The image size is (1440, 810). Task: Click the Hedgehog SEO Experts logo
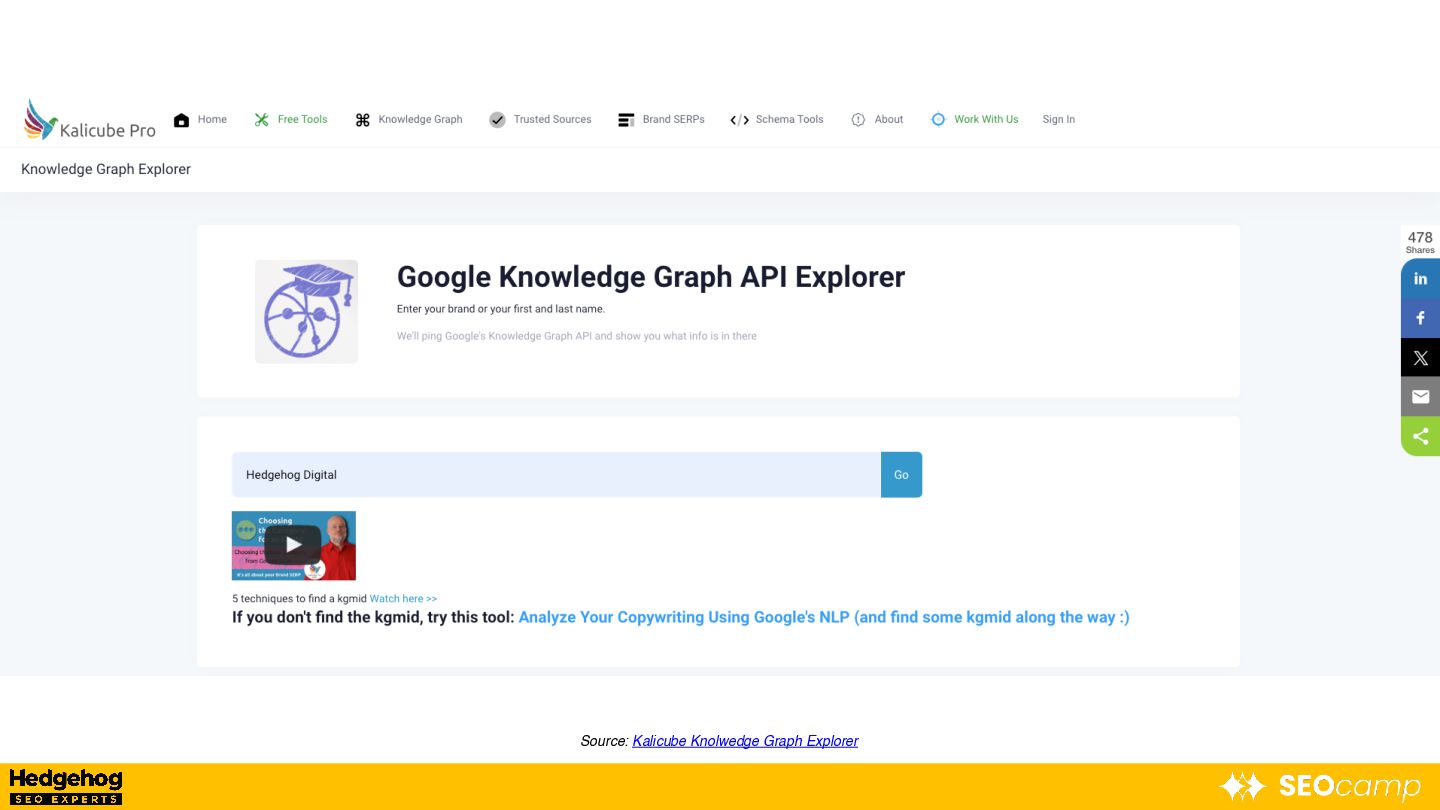coord(66,787)
